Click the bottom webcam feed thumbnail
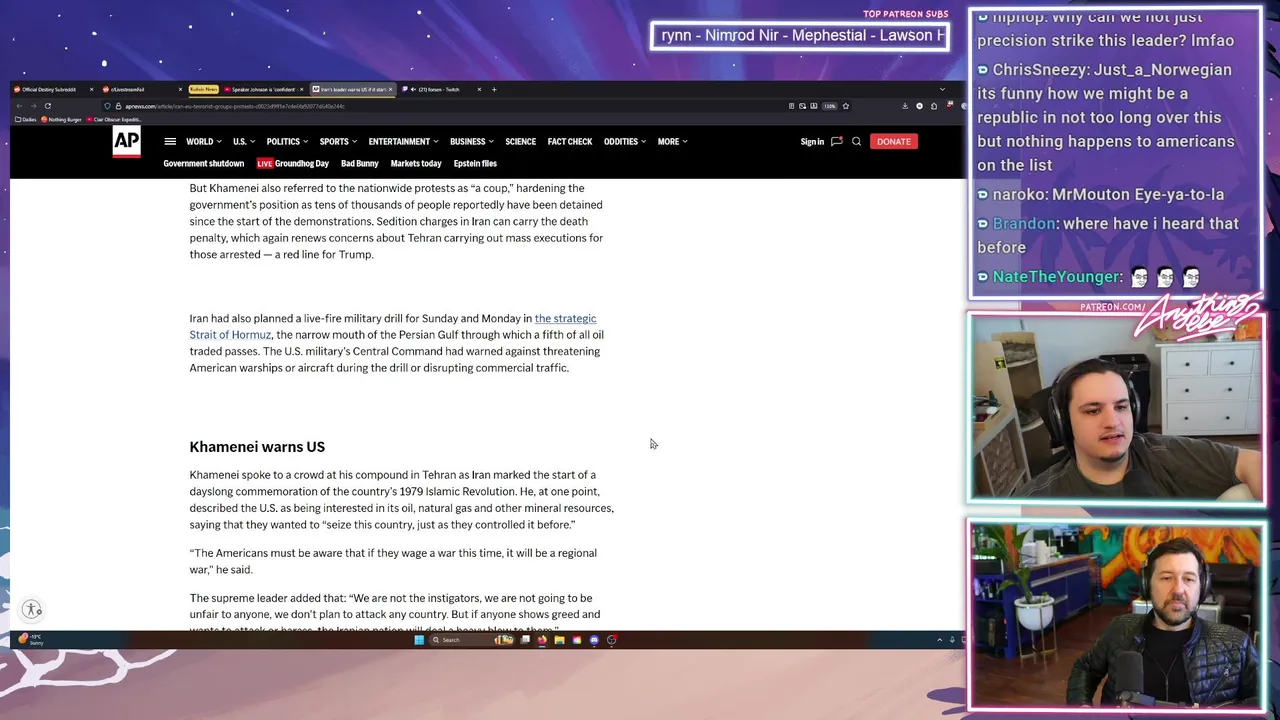Screen dimensions: 1280x720 (x=1116, y=615)
